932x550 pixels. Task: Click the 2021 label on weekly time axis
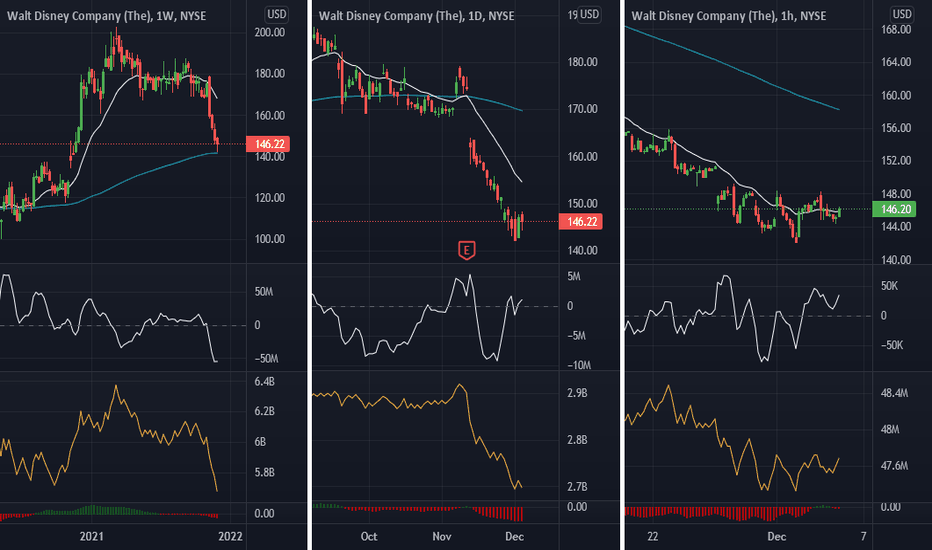click(92, 536)
